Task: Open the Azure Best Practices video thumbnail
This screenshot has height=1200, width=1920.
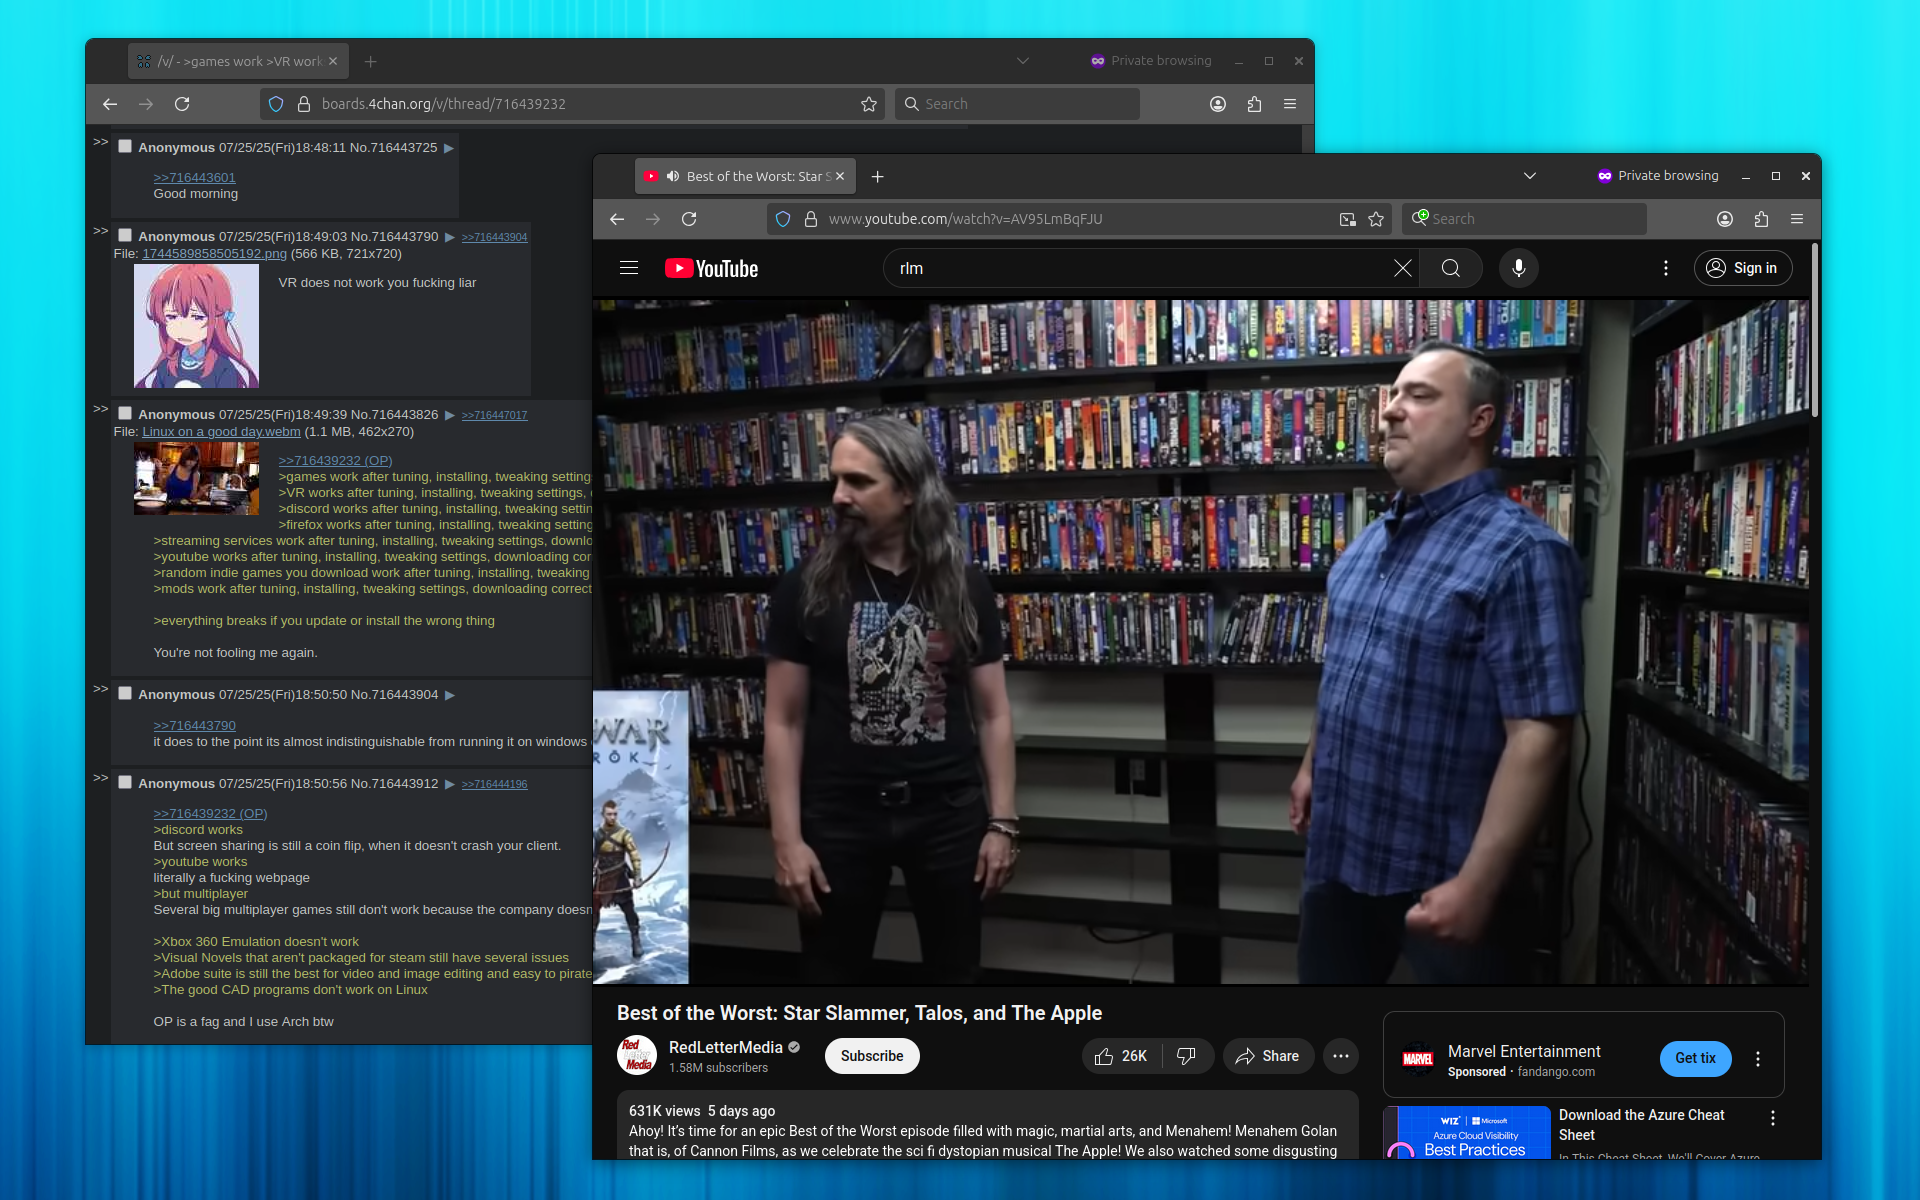Action: click(1468, 1132)
